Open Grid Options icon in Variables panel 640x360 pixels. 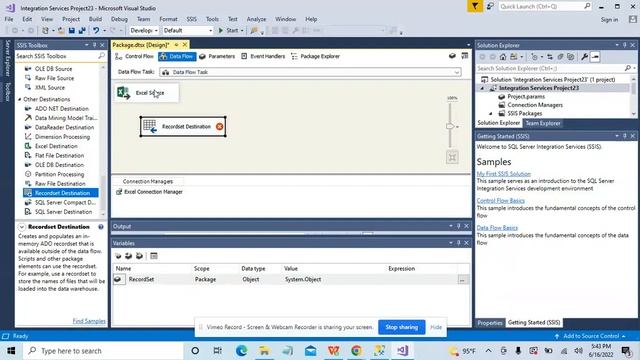click(154, 256)
